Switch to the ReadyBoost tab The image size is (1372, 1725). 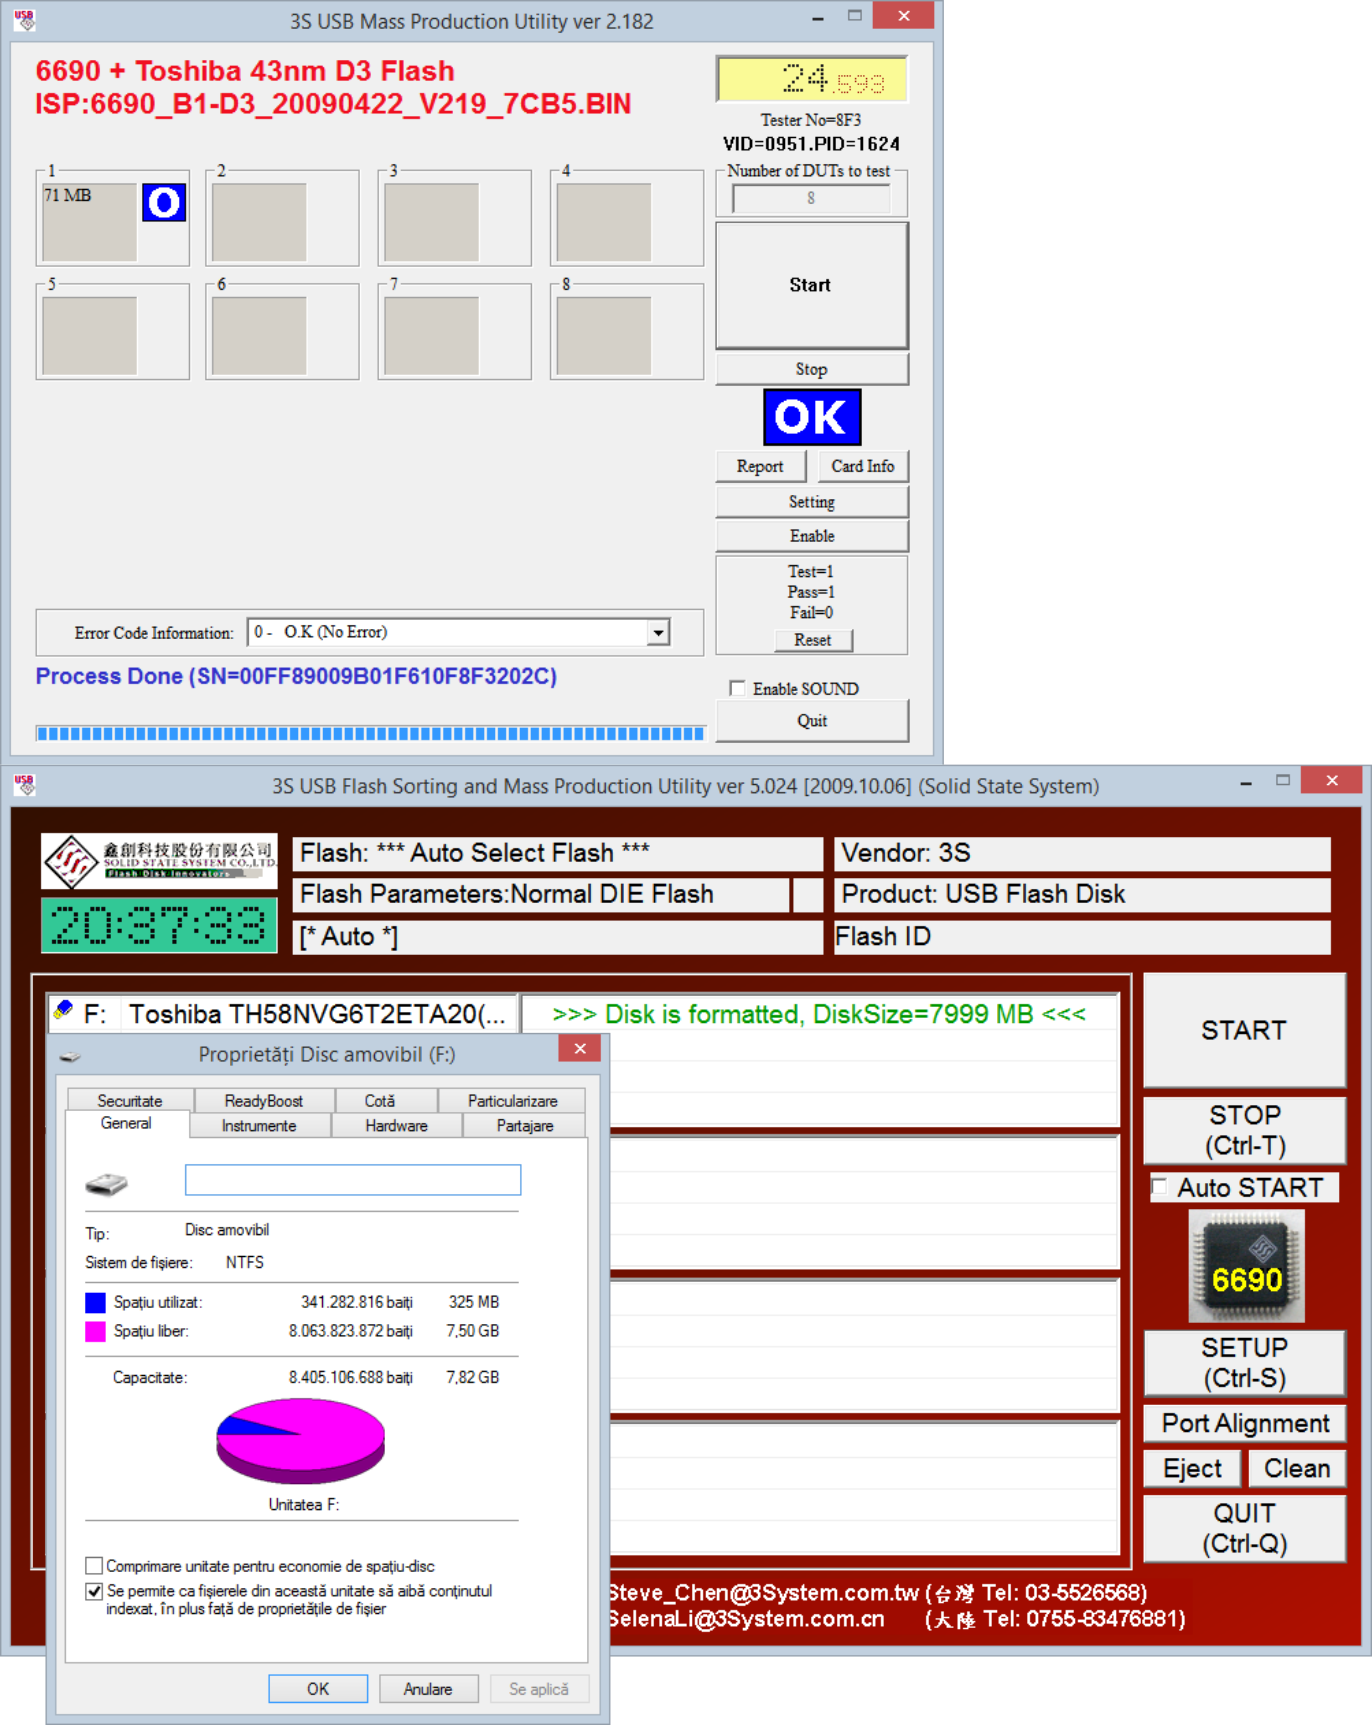point(263,1100)
